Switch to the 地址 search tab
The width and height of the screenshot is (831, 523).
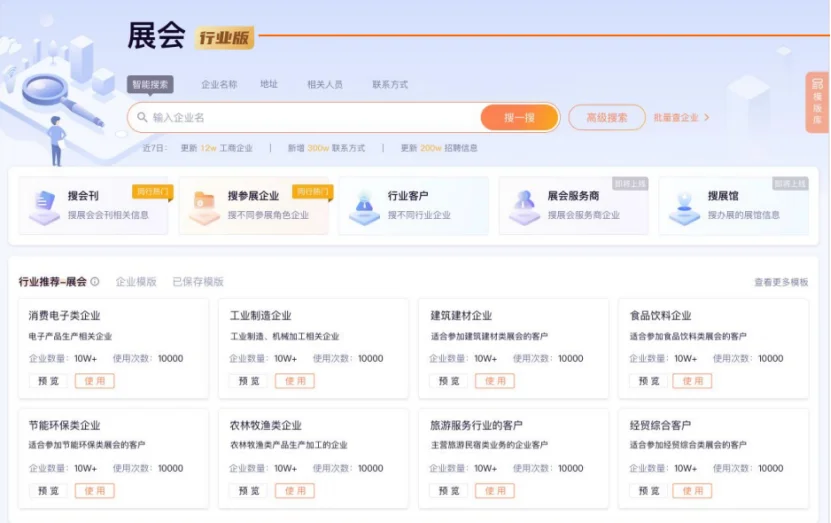(x=269, y=84)
